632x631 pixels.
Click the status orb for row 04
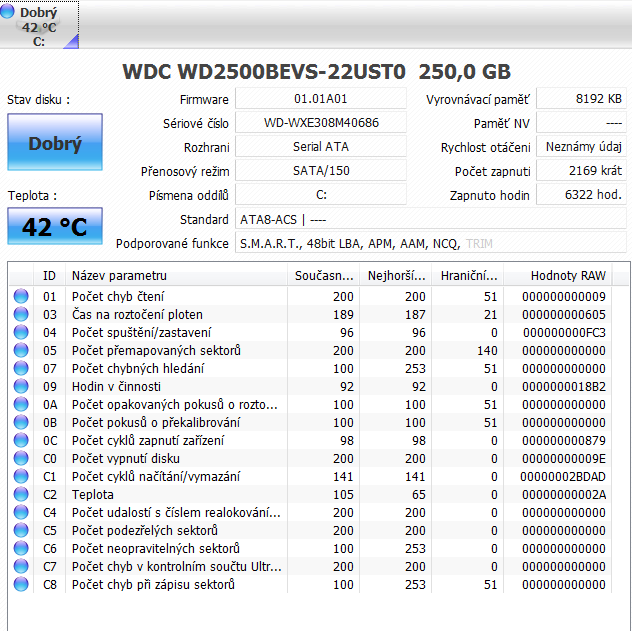21,332
